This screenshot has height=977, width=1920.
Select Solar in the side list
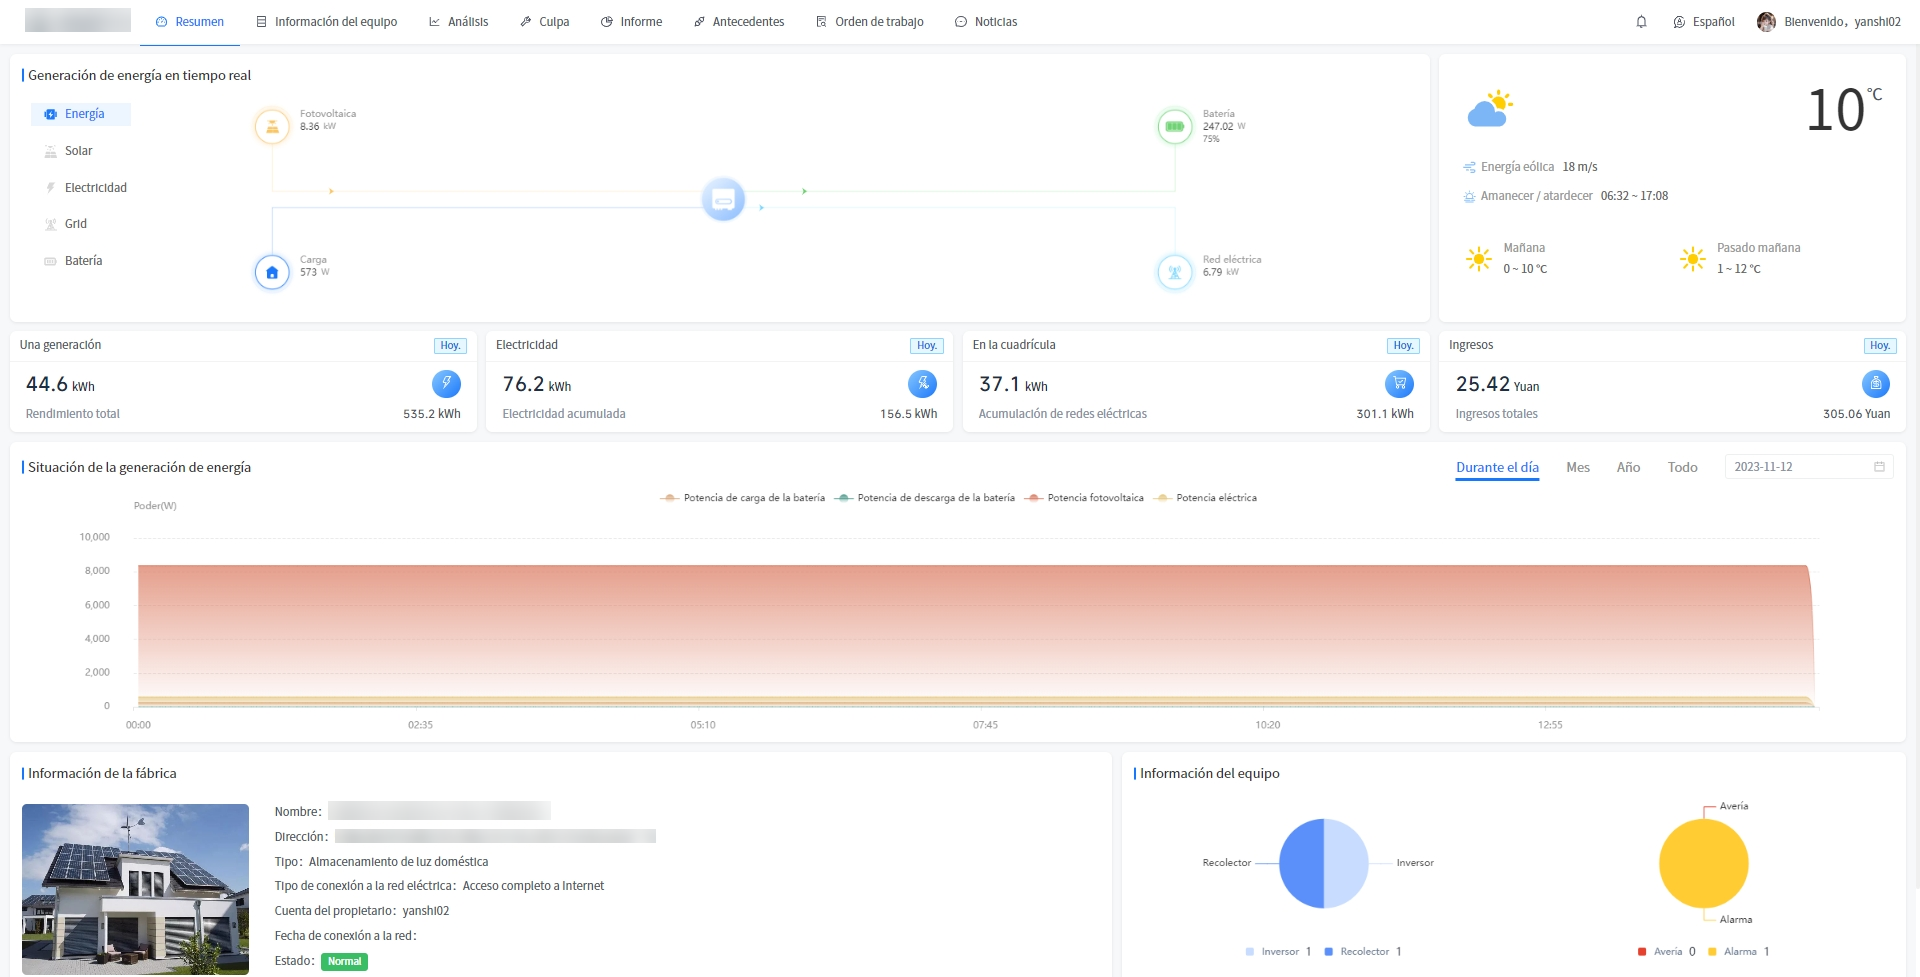tap(78, 151)
